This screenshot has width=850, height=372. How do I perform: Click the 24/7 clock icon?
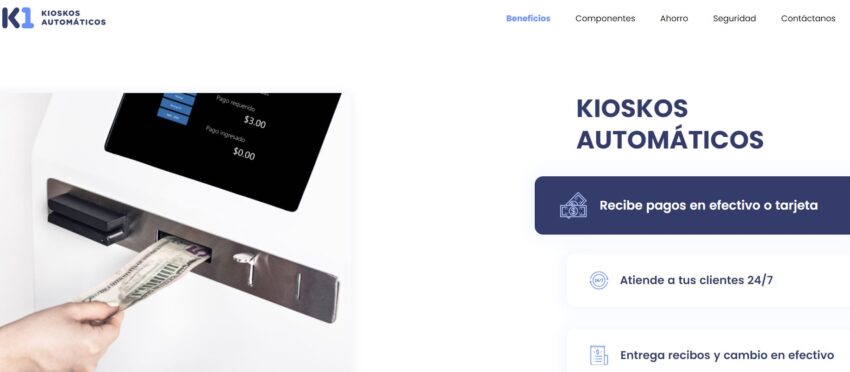(x=598, y=280)
